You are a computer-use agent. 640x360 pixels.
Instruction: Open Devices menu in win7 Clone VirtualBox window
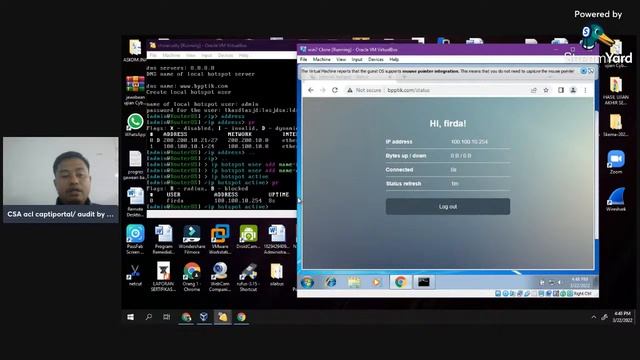click(x=376, y=60)
